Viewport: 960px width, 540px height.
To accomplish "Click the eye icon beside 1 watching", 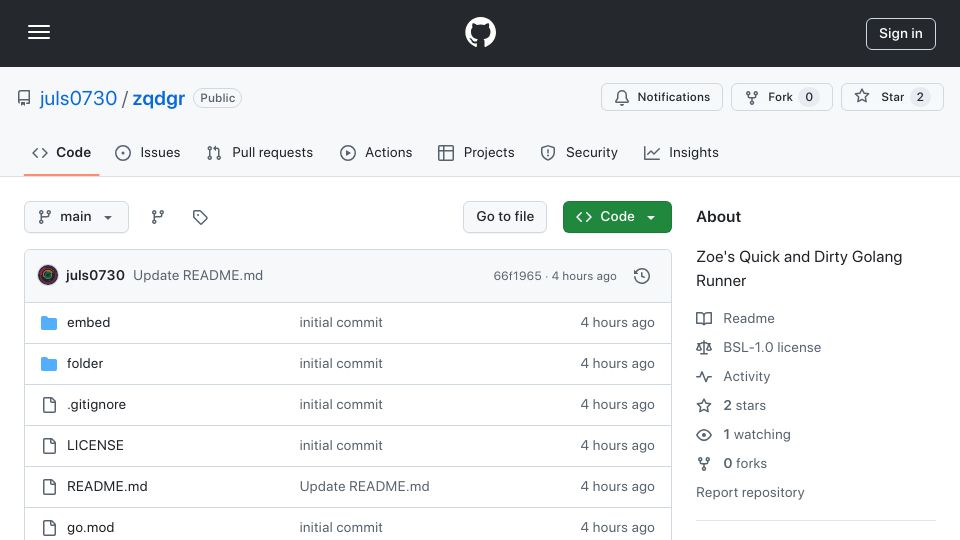I will point(704,435).
